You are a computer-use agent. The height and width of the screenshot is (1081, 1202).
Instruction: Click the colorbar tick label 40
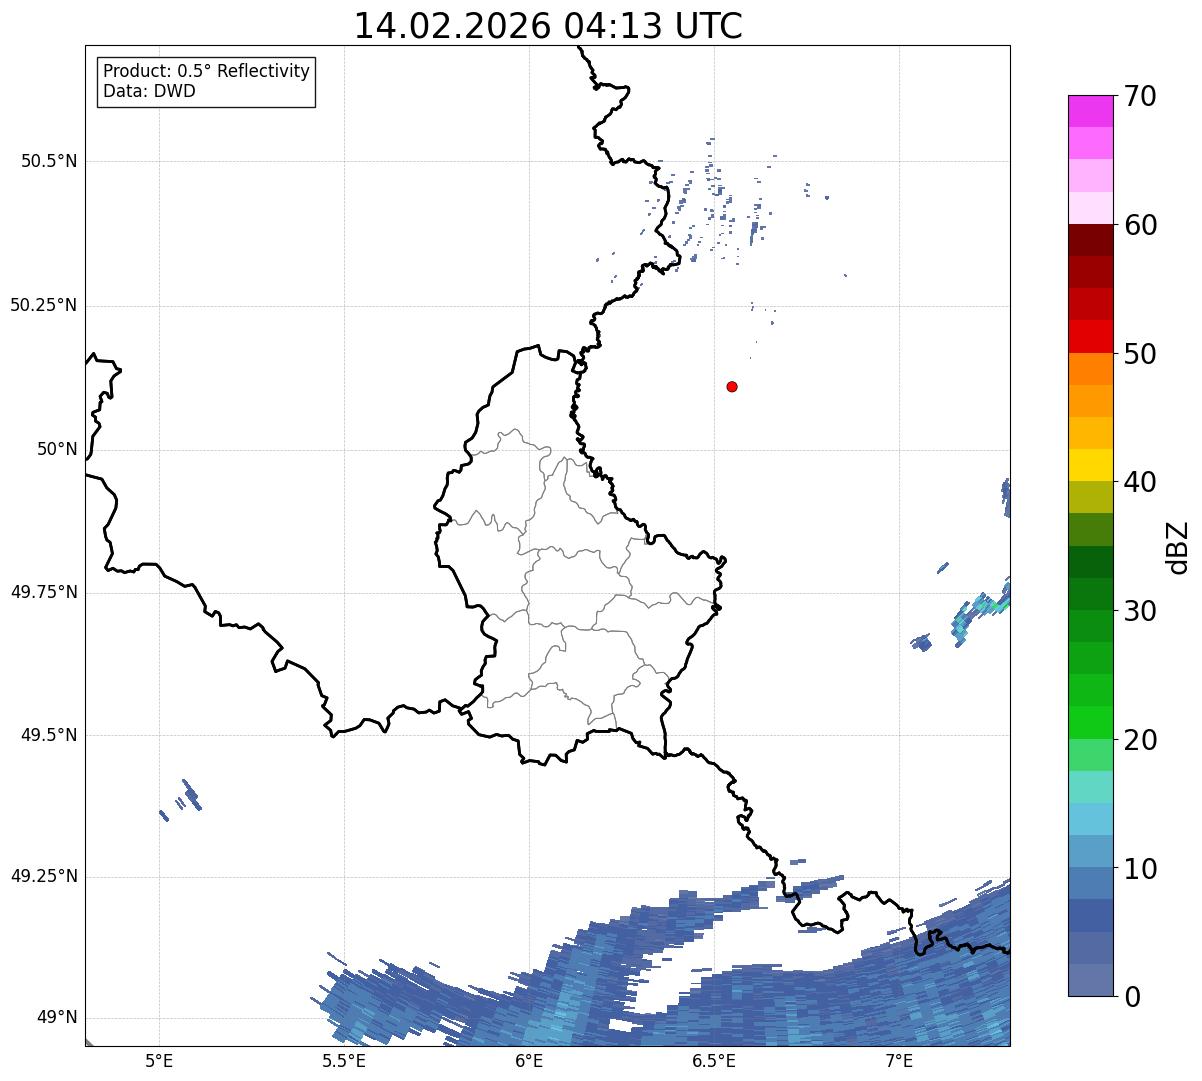click(1140, 482)
